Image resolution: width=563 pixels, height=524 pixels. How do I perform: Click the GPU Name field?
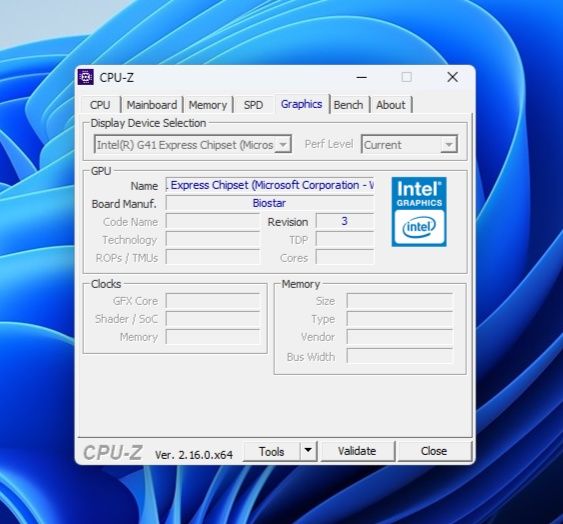coord(270,185)
